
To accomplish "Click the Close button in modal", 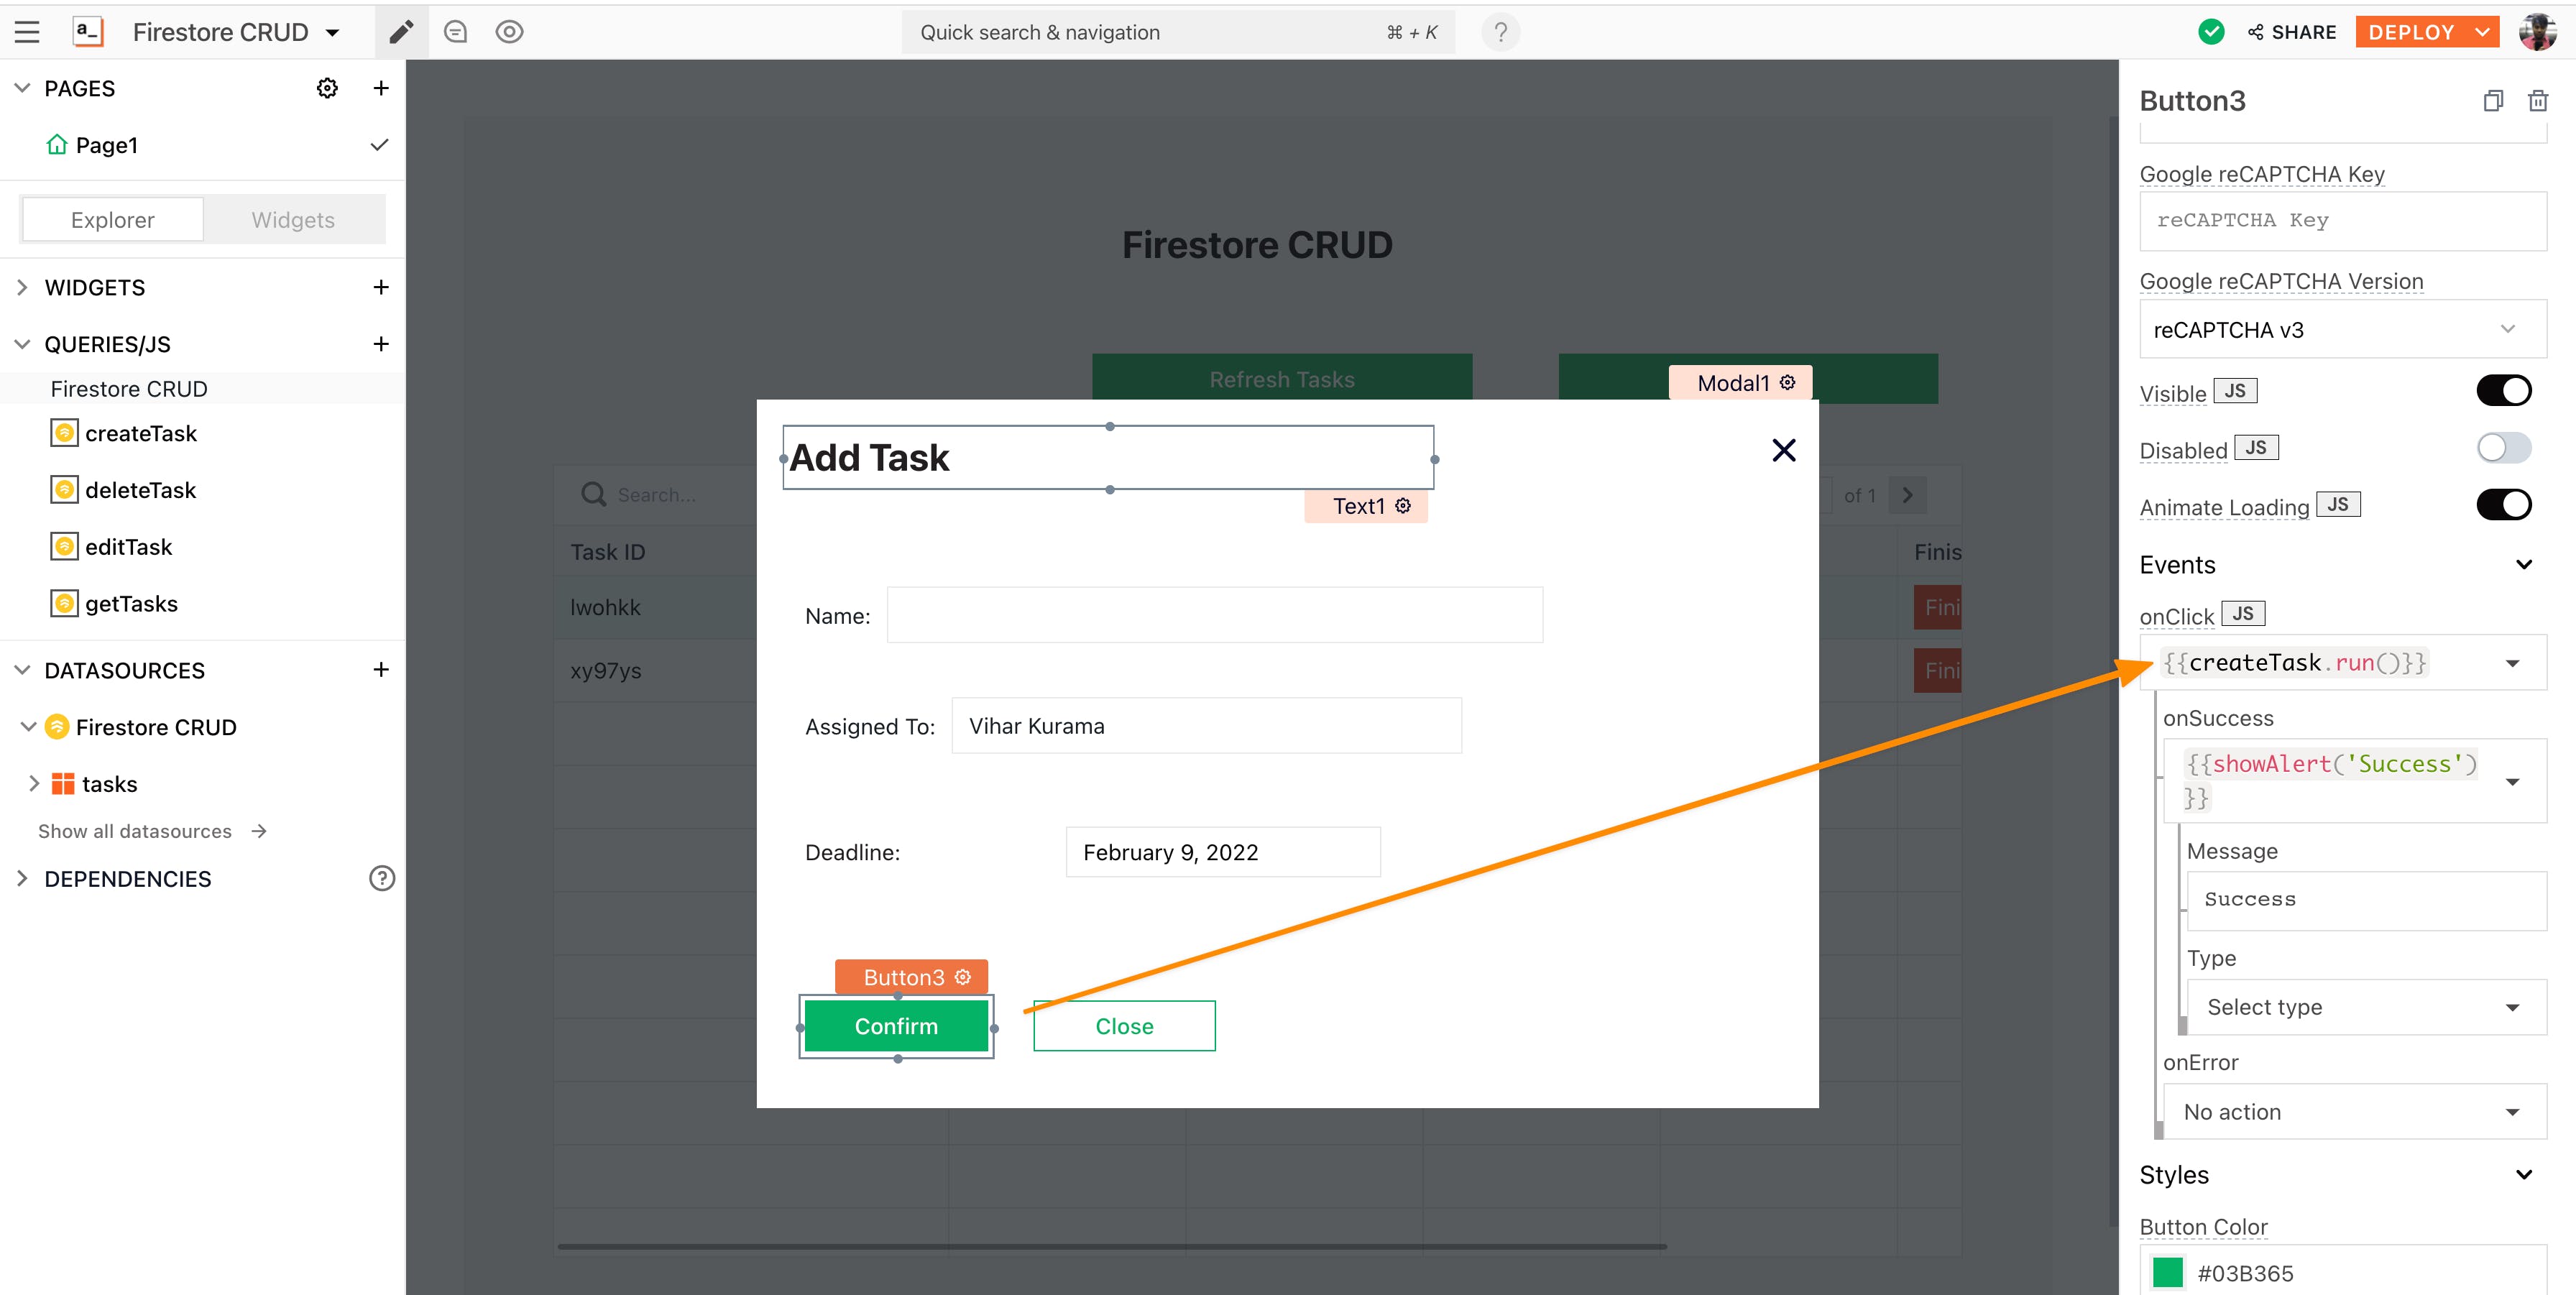I will pyautogui.click(x=1124, y=1026).
